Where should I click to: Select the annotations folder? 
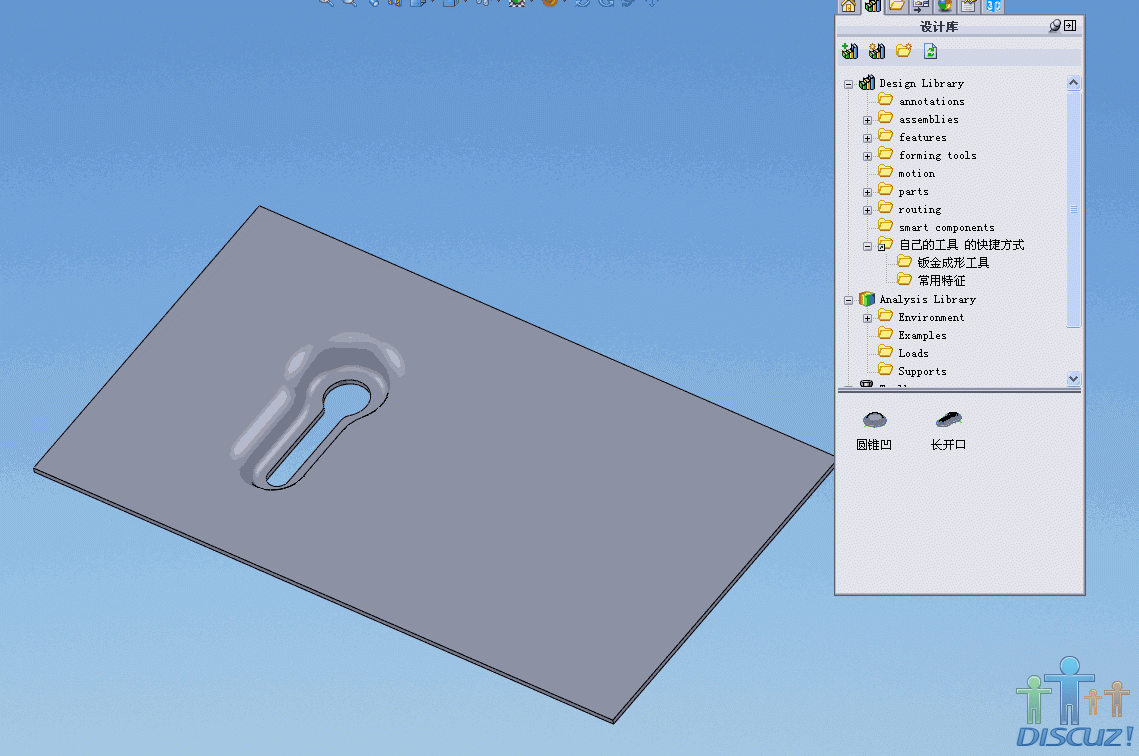pyautogui.click(x=931, y=102)
